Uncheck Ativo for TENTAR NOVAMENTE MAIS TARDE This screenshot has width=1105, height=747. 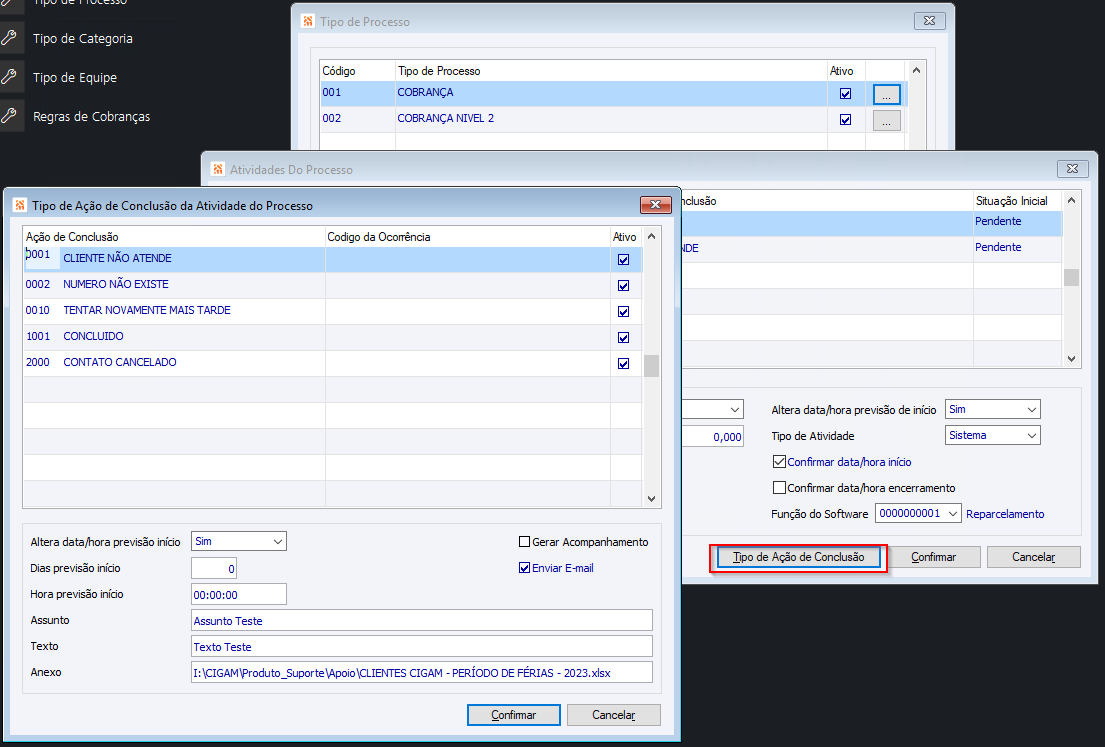[x=623, y=311]
